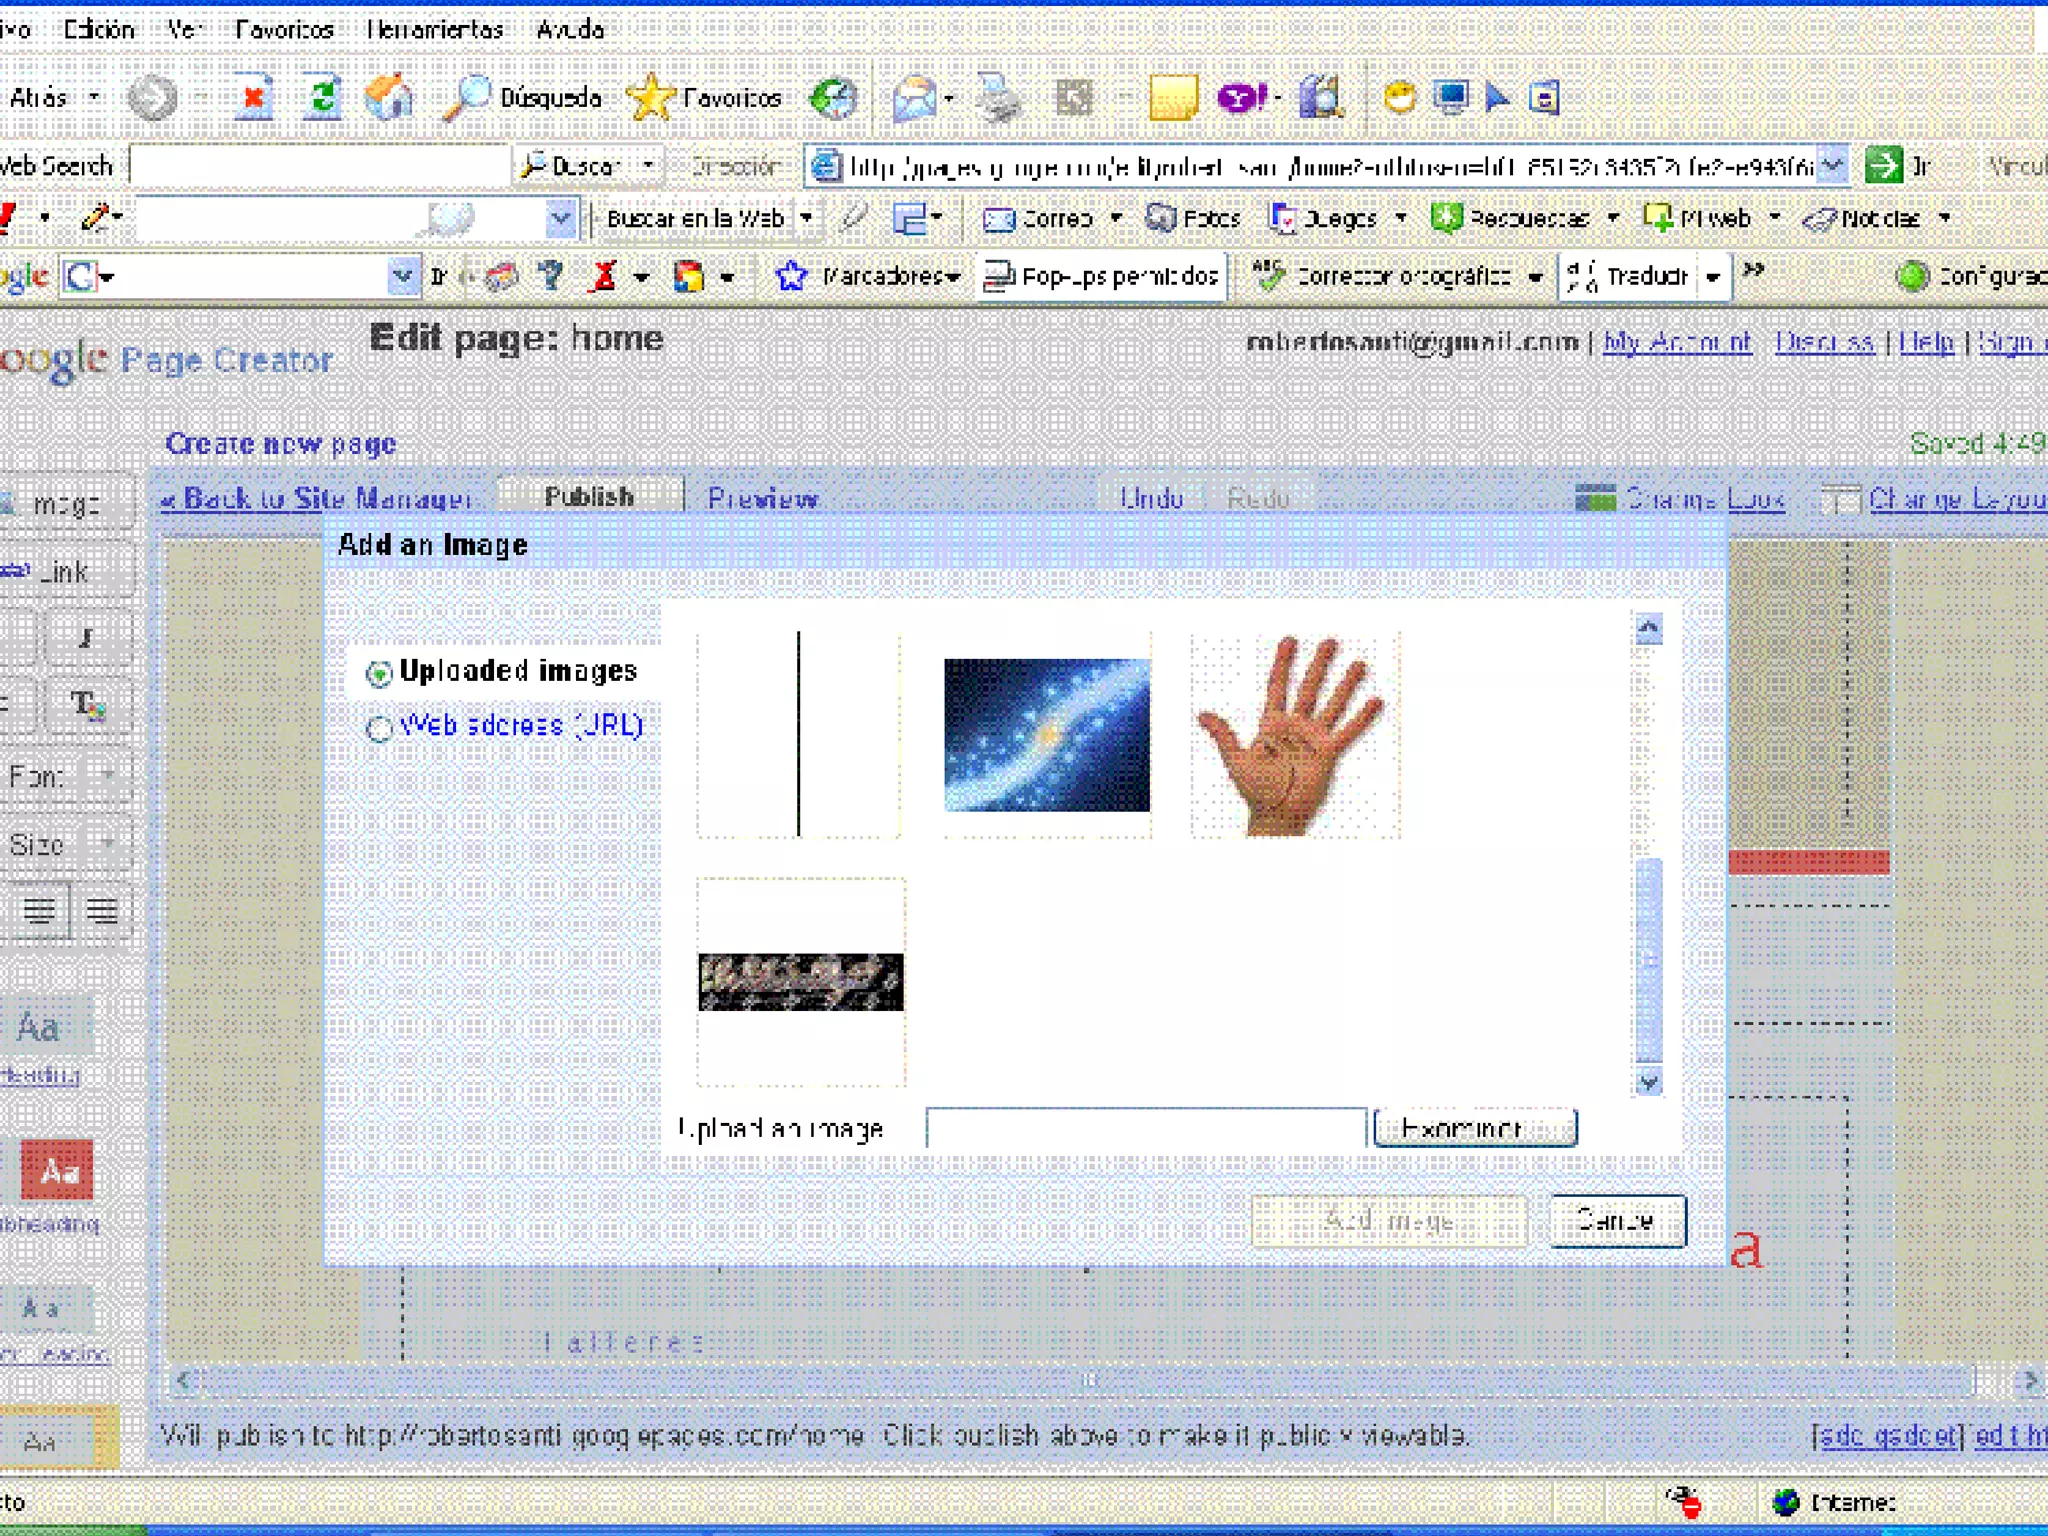The image size is (2048, 1536).
Task: Click the Cancel button in Add an Image dialog
Action: (1616, 1221)
